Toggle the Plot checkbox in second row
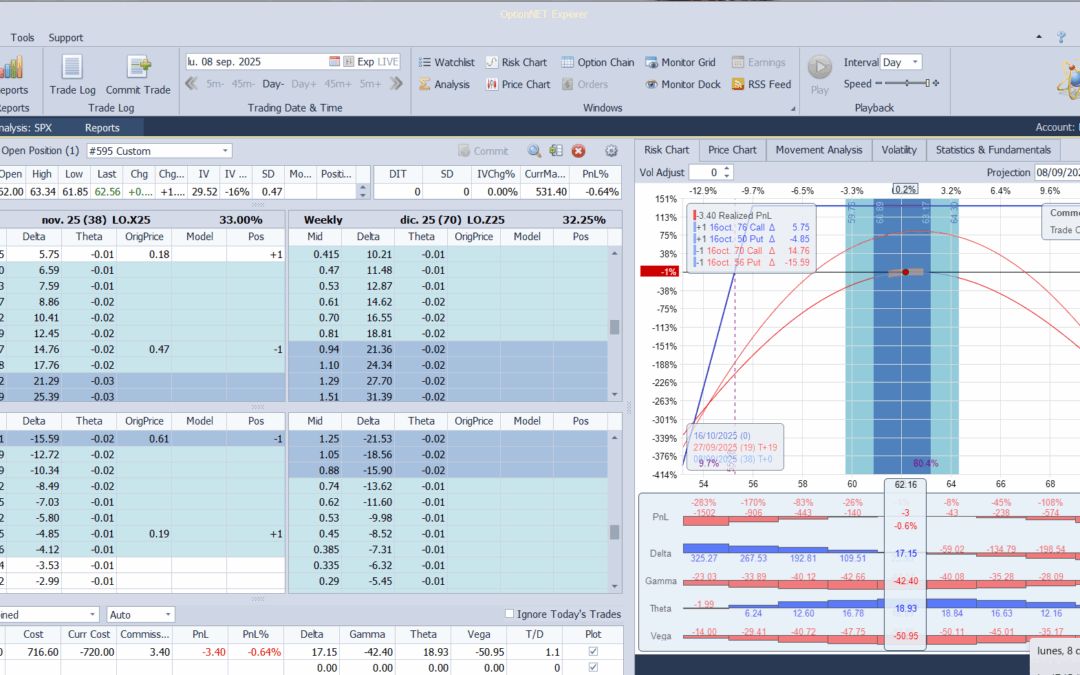 (595, 667)
